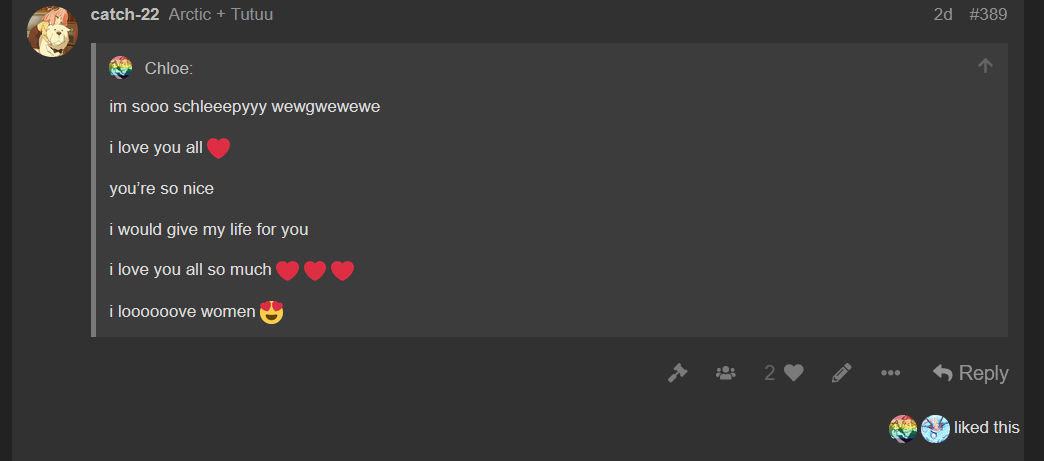Click the Chloe name in the quote header

point(168,68)
